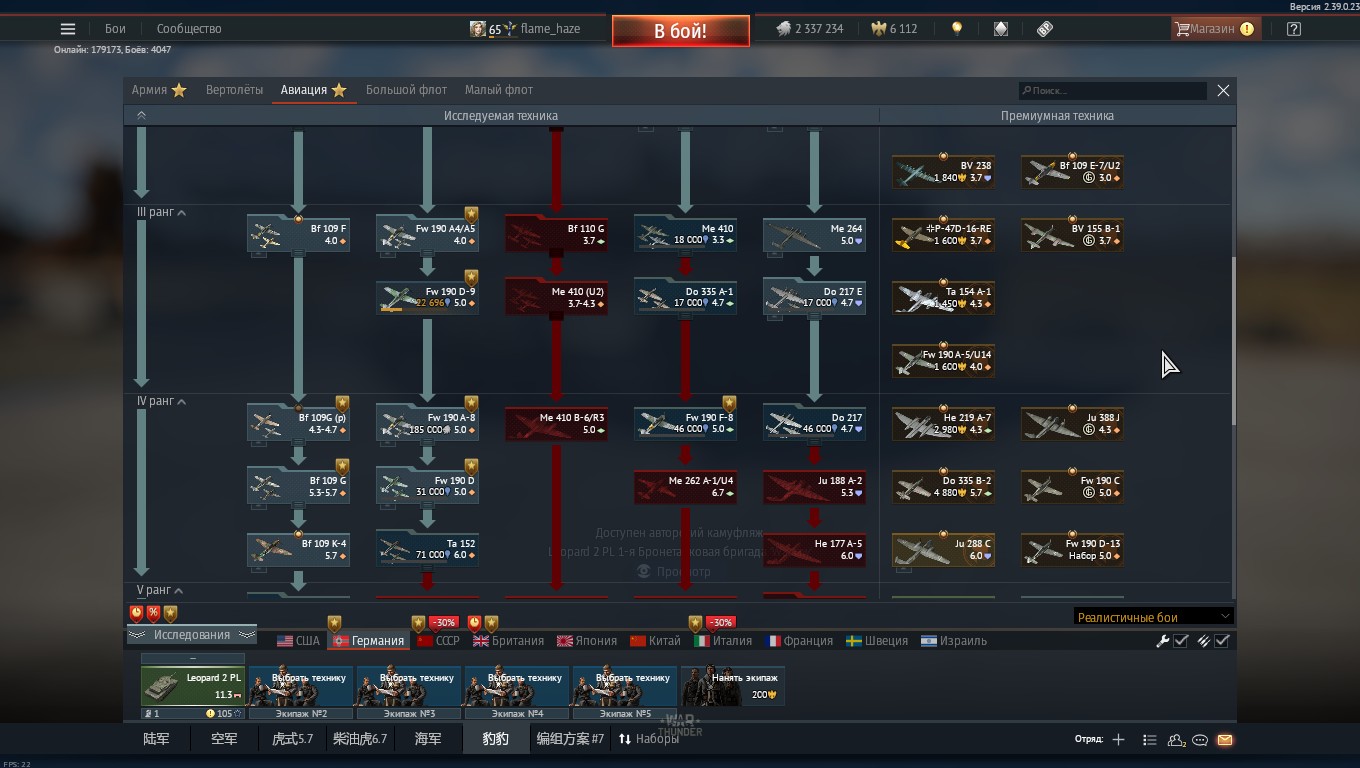Click the Silver Lions balance 2 337 234
This screenshot has width=1360, height=768.
click(810, 29)
